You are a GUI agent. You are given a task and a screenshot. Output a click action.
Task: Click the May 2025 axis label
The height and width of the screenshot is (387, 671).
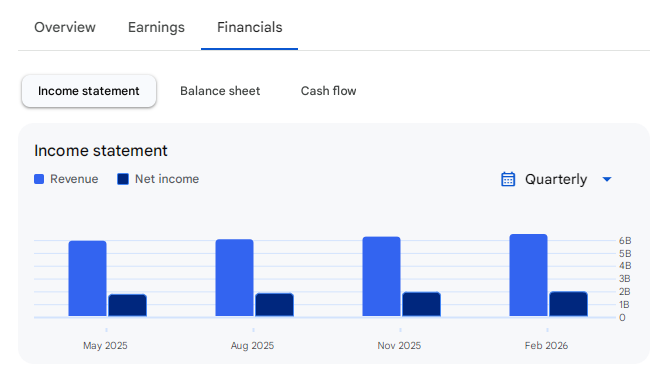click(x=105, y=345)
